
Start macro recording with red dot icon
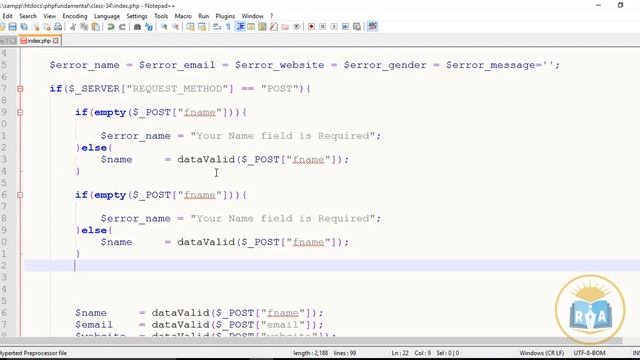point(311,27)
